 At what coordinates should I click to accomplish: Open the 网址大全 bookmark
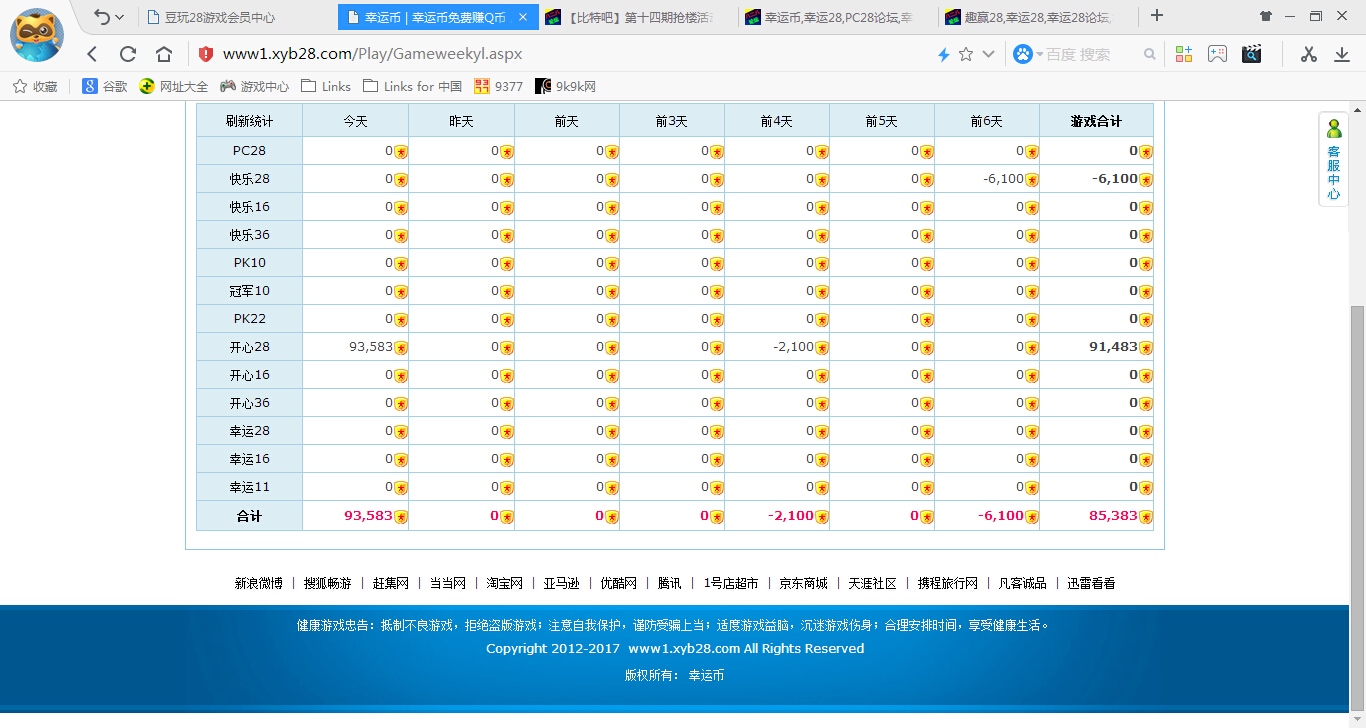pos(174,87)
